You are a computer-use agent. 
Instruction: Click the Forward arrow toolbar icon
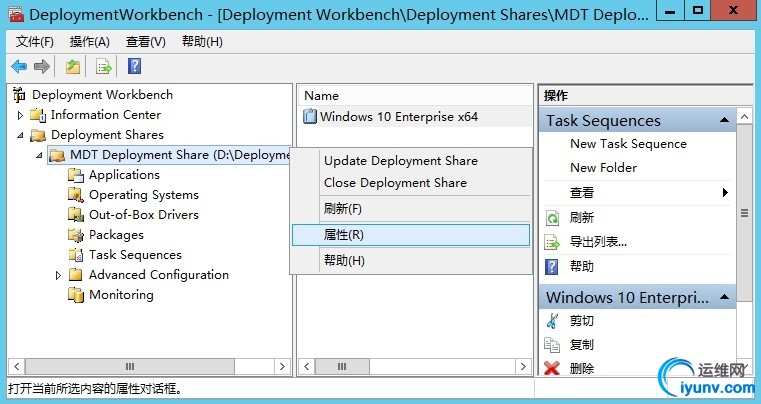pyautogui.click(x=42, y=67)
